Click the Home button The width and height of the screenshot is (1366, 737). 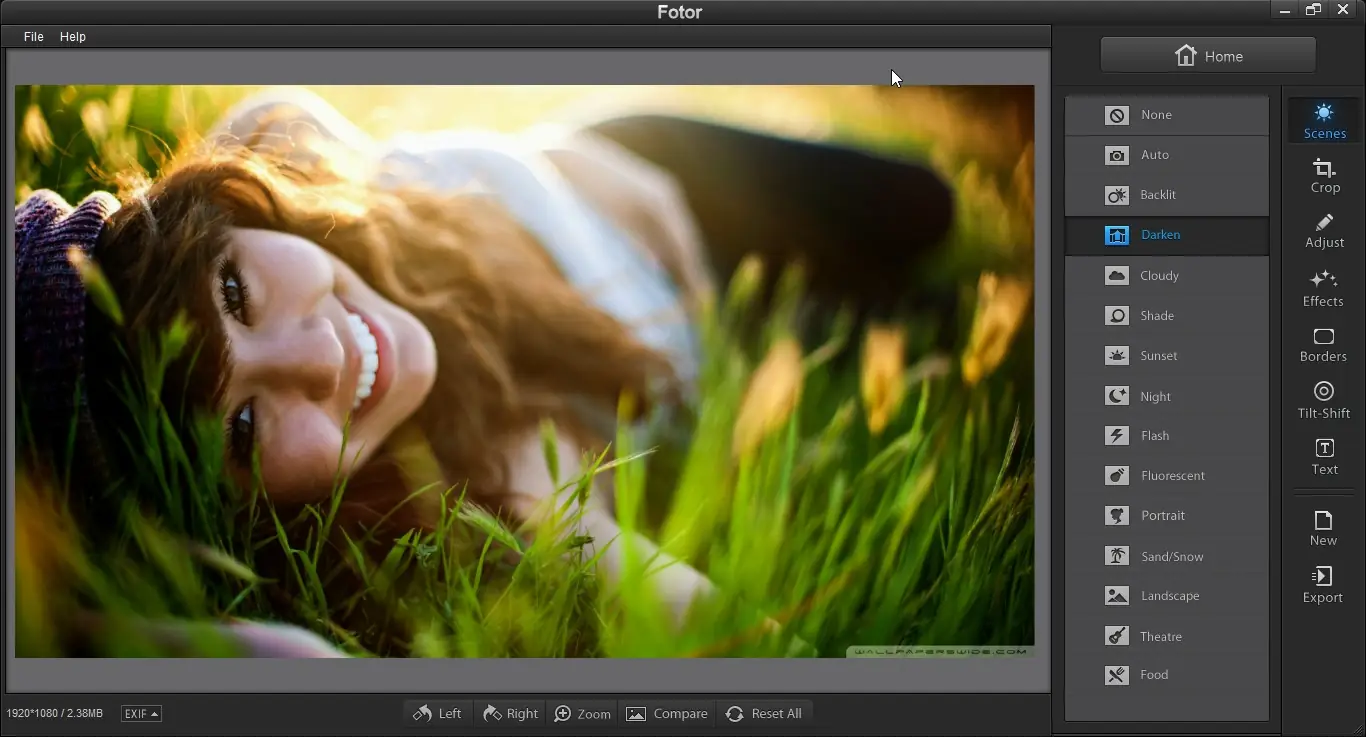click(x=1208, y=56)
